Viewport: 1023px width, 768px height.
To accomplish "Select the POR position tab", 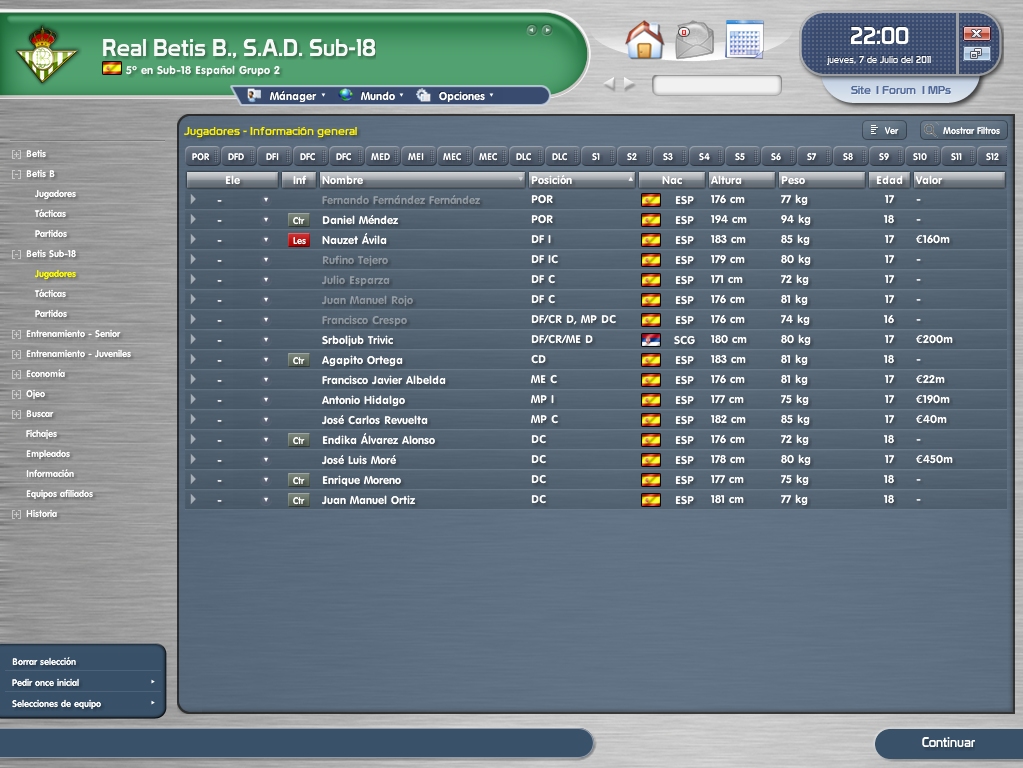I will click(201, 157).
